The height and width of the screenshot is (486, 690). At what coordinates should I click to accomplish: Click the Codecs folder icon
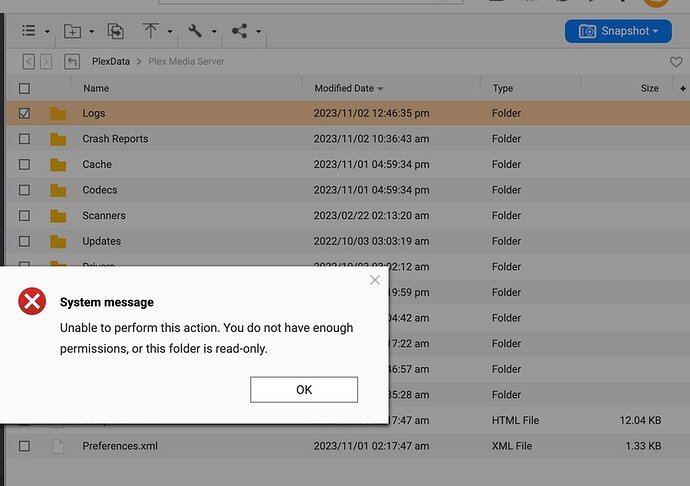pos(58,190)
